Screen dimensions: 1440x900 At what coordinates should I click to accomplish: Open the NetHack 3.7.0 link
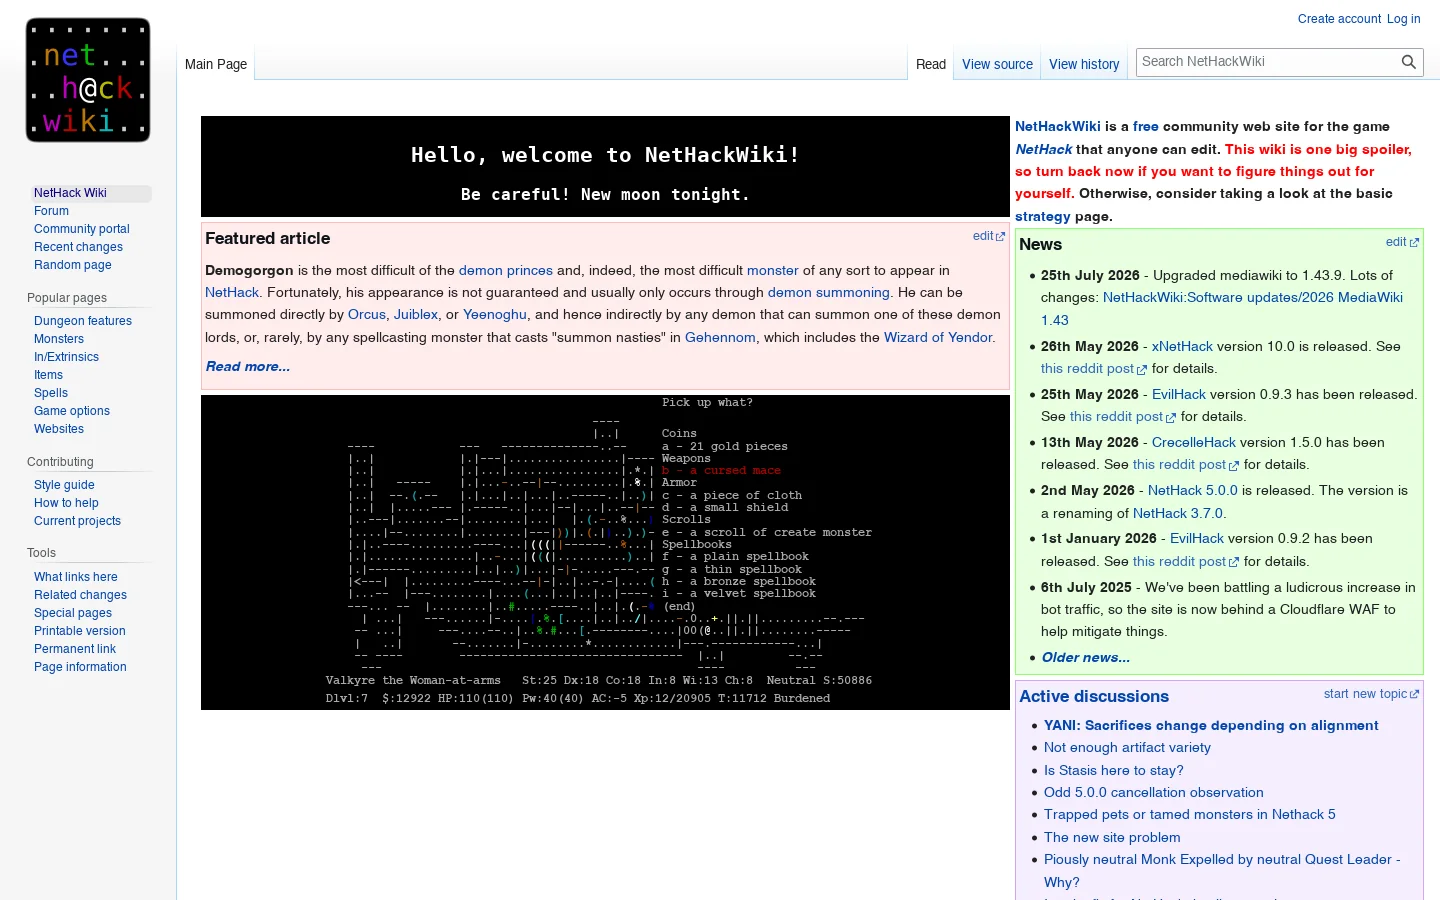point(1178,513)
